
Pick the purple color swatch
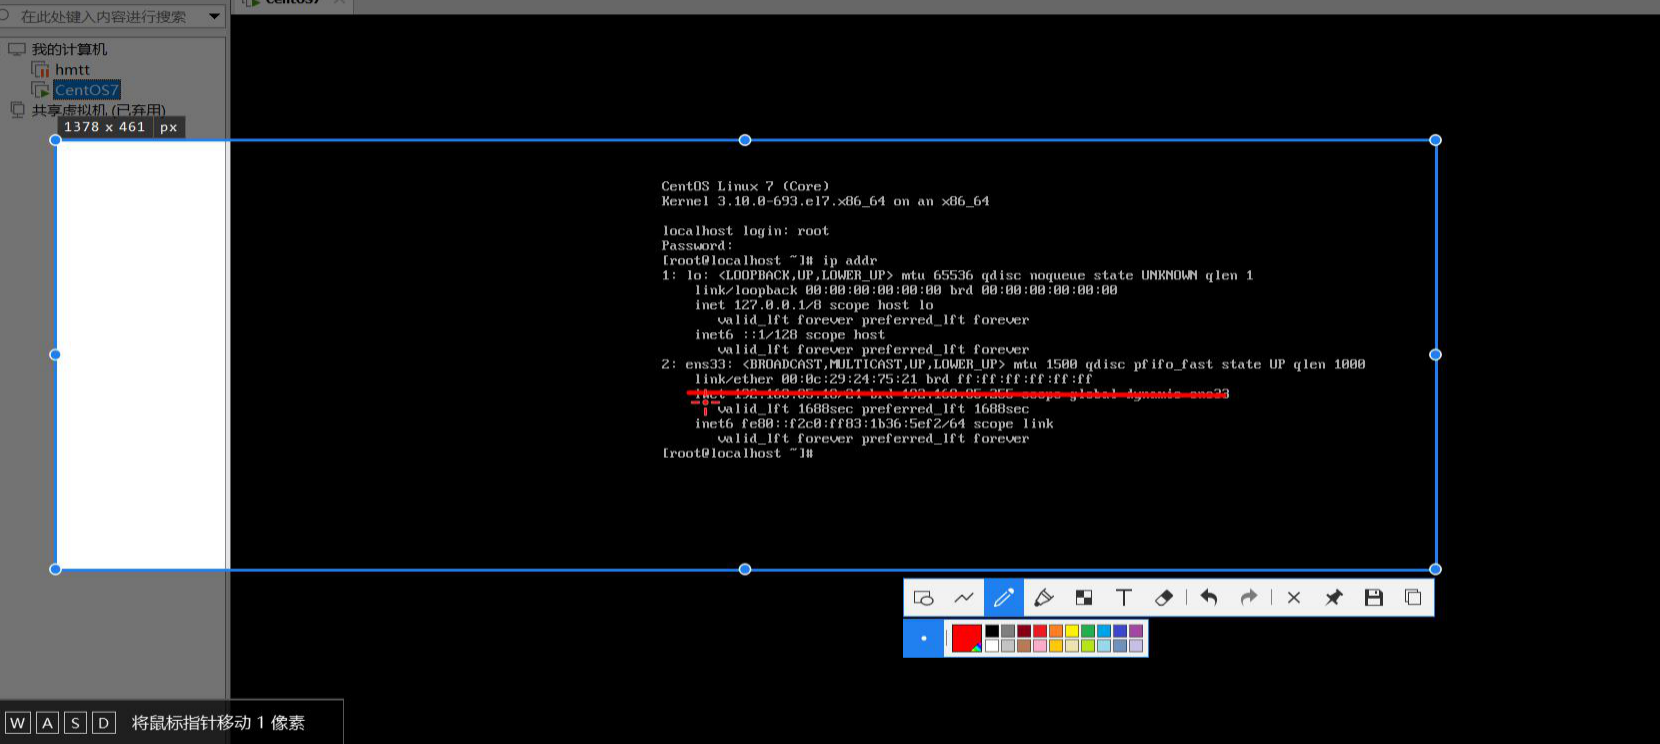[1136, 631]
